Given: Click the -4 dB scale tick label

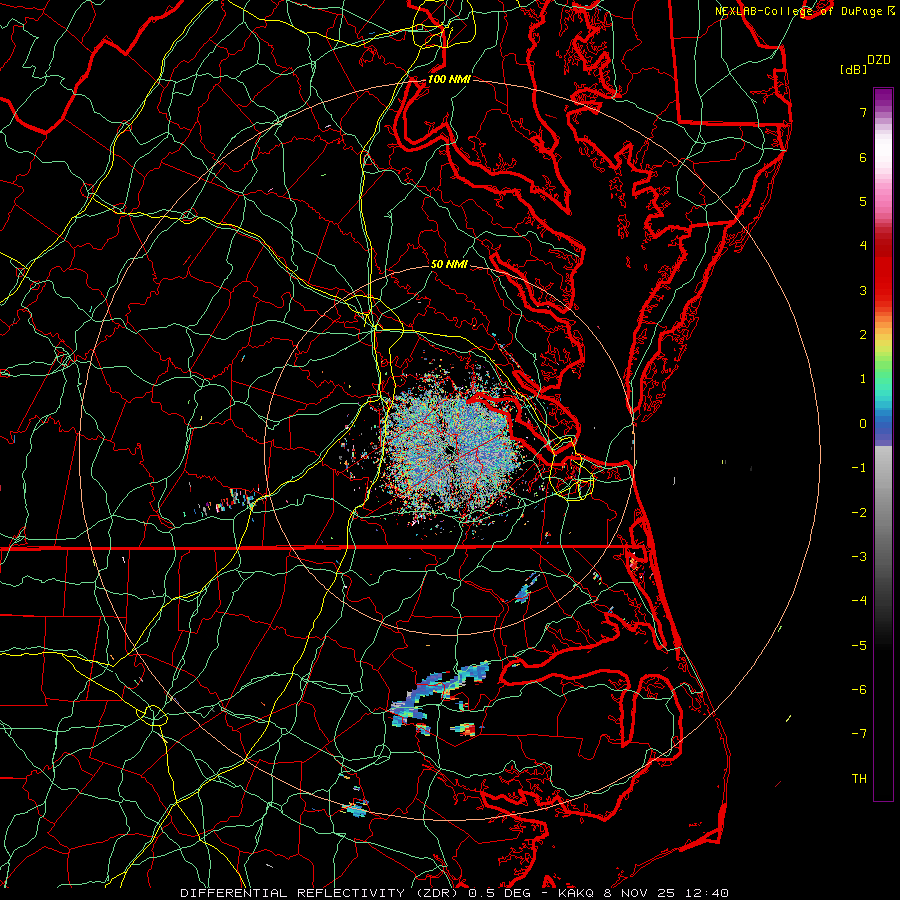Looking at the screenshot, I should pos(859,601).
